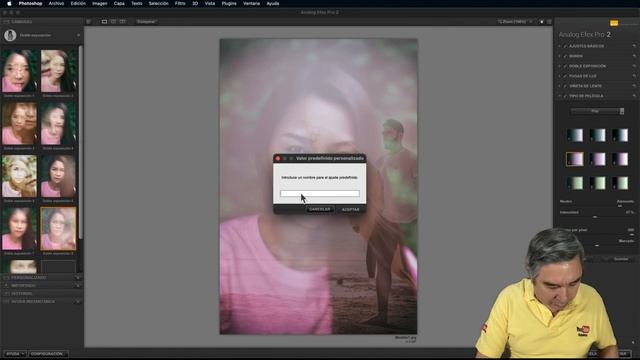Open the Plugins menu
Viewport: 640px width, 360px height.
pos(229,3)
